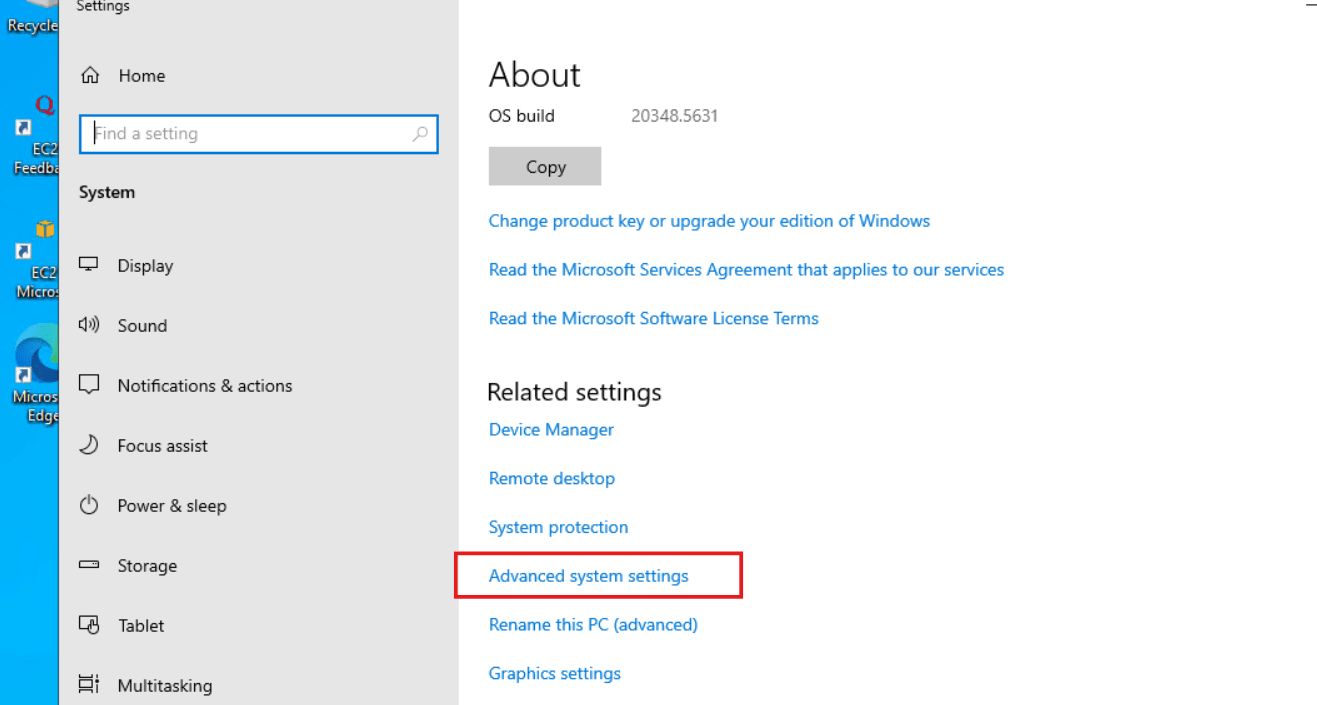
Task: Open Display settings via monitor icon
Action: (x=89, y=265)
